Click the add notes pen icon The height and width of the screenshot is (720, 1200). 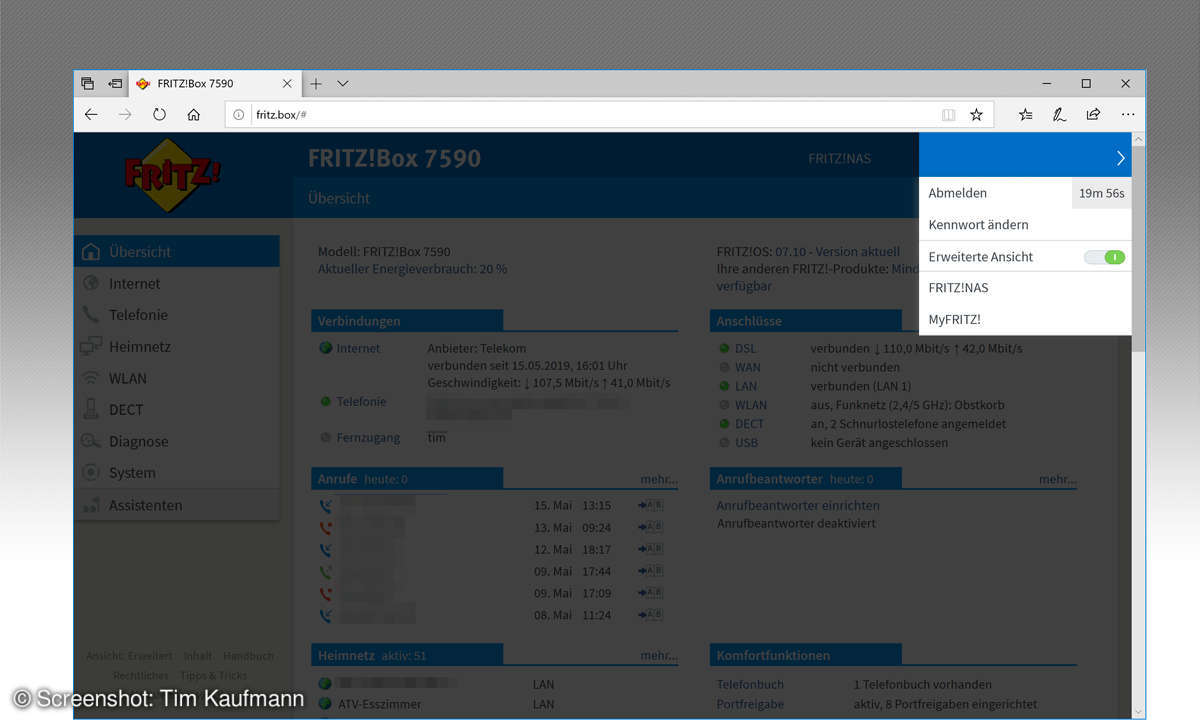click(x=1059, y=115)
